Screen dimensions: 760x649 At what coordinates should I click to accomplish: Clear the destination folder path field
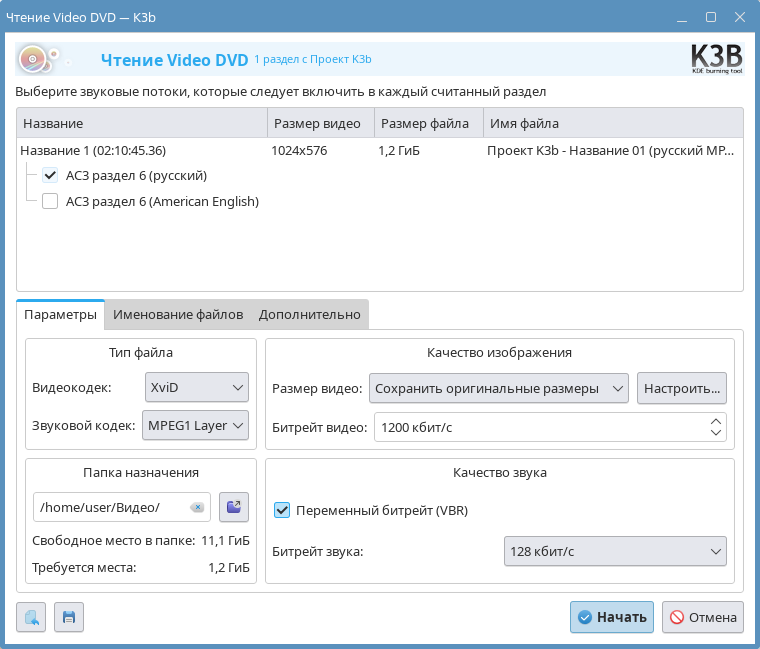click(x=198, y=507)
